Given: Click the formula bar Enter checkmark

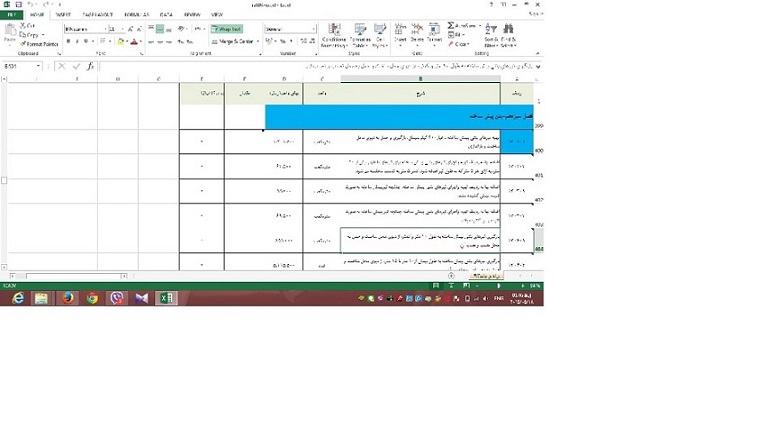Looking at the screenshot, I should click(76, 66).
